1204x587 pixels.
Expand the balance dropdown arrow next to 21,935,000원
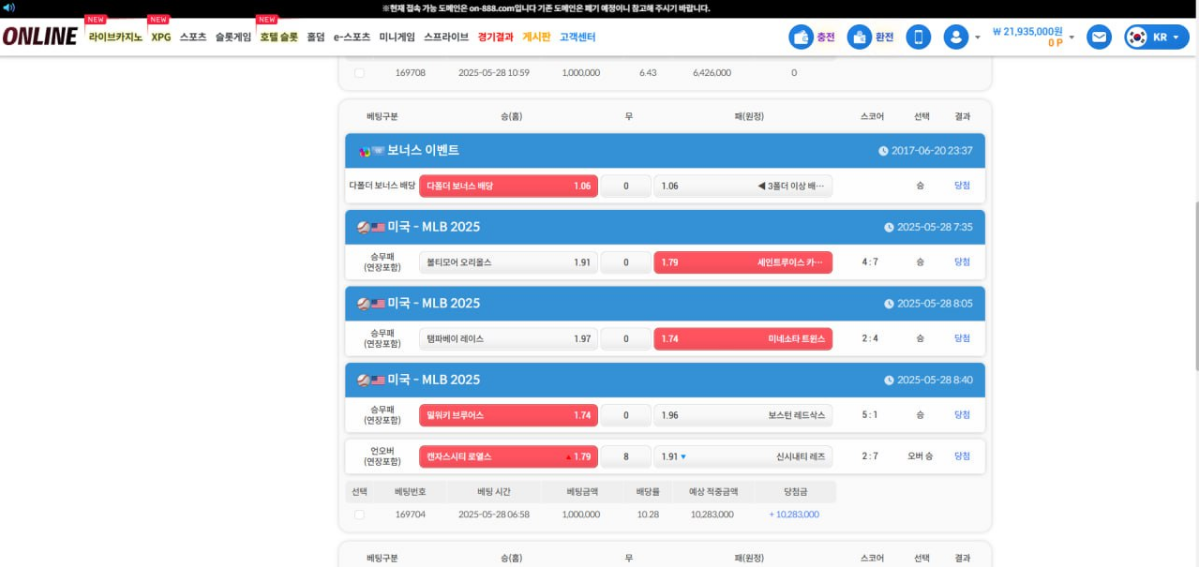tap(1071, 38)
